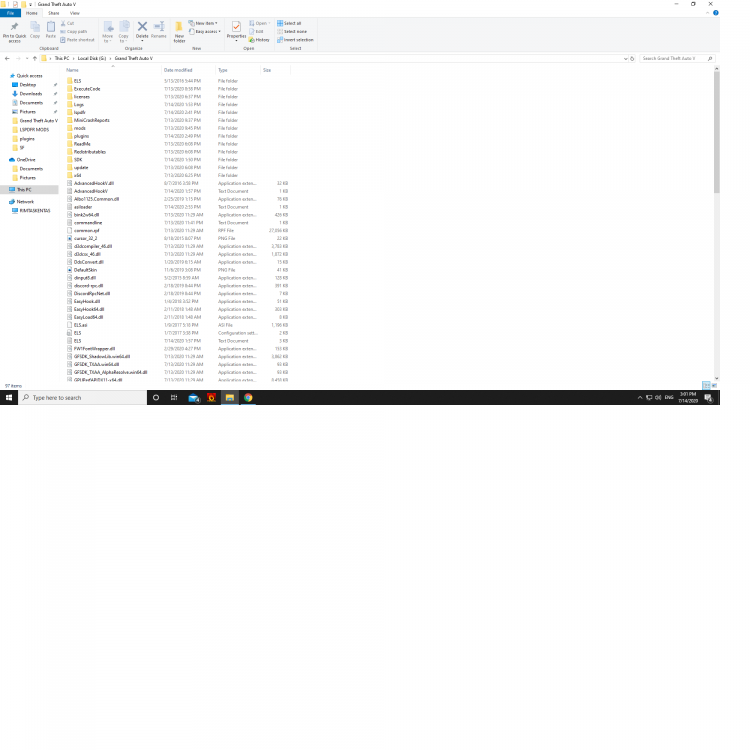Expand address bar history dropdown
The image size is (750, 750).
625,58
